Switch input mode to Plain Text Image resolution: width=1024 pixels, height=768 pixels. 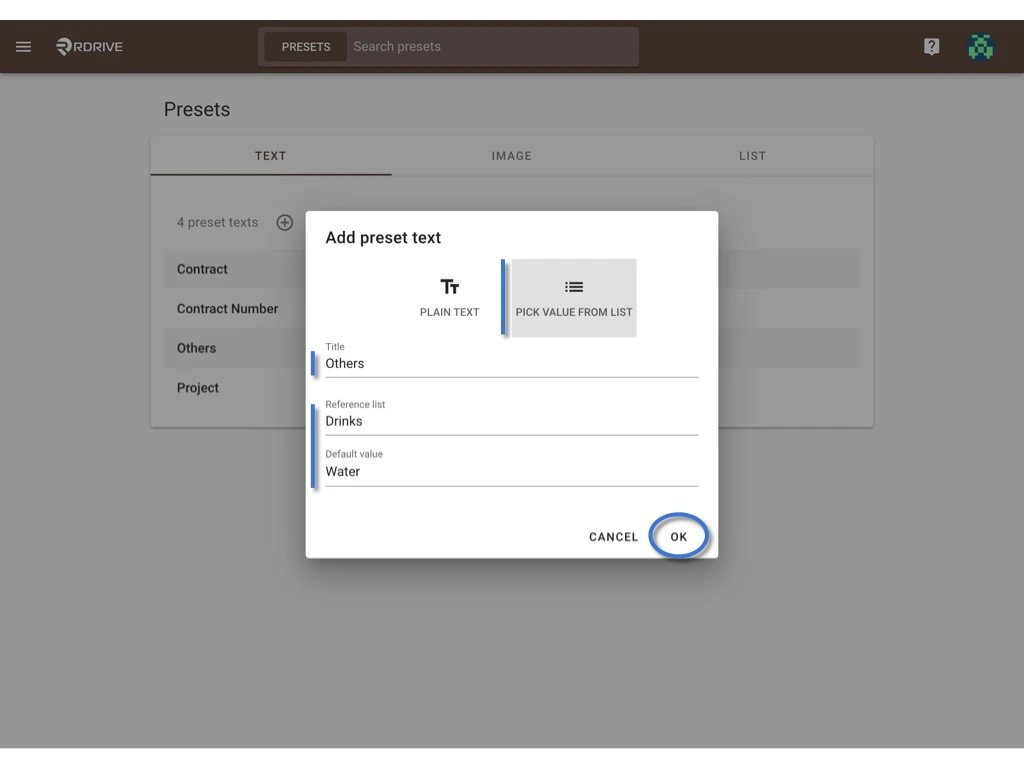(x=449, y=297)
